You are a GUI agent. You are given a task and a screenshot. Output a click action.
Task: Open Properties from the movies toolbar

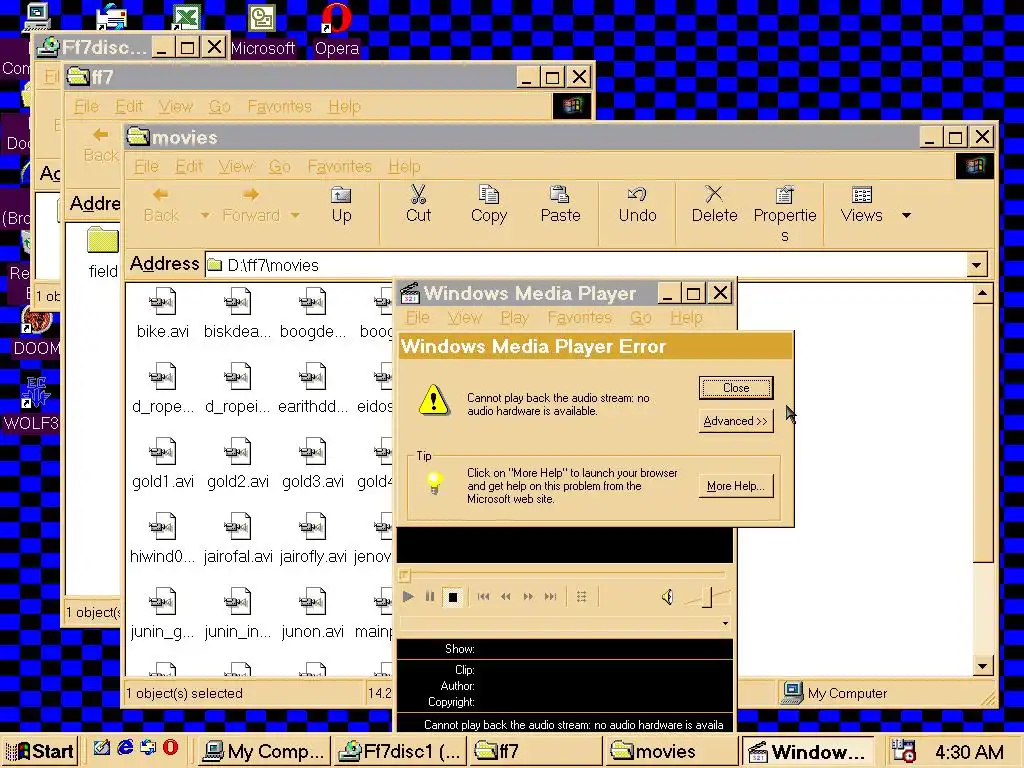[784, 214]
